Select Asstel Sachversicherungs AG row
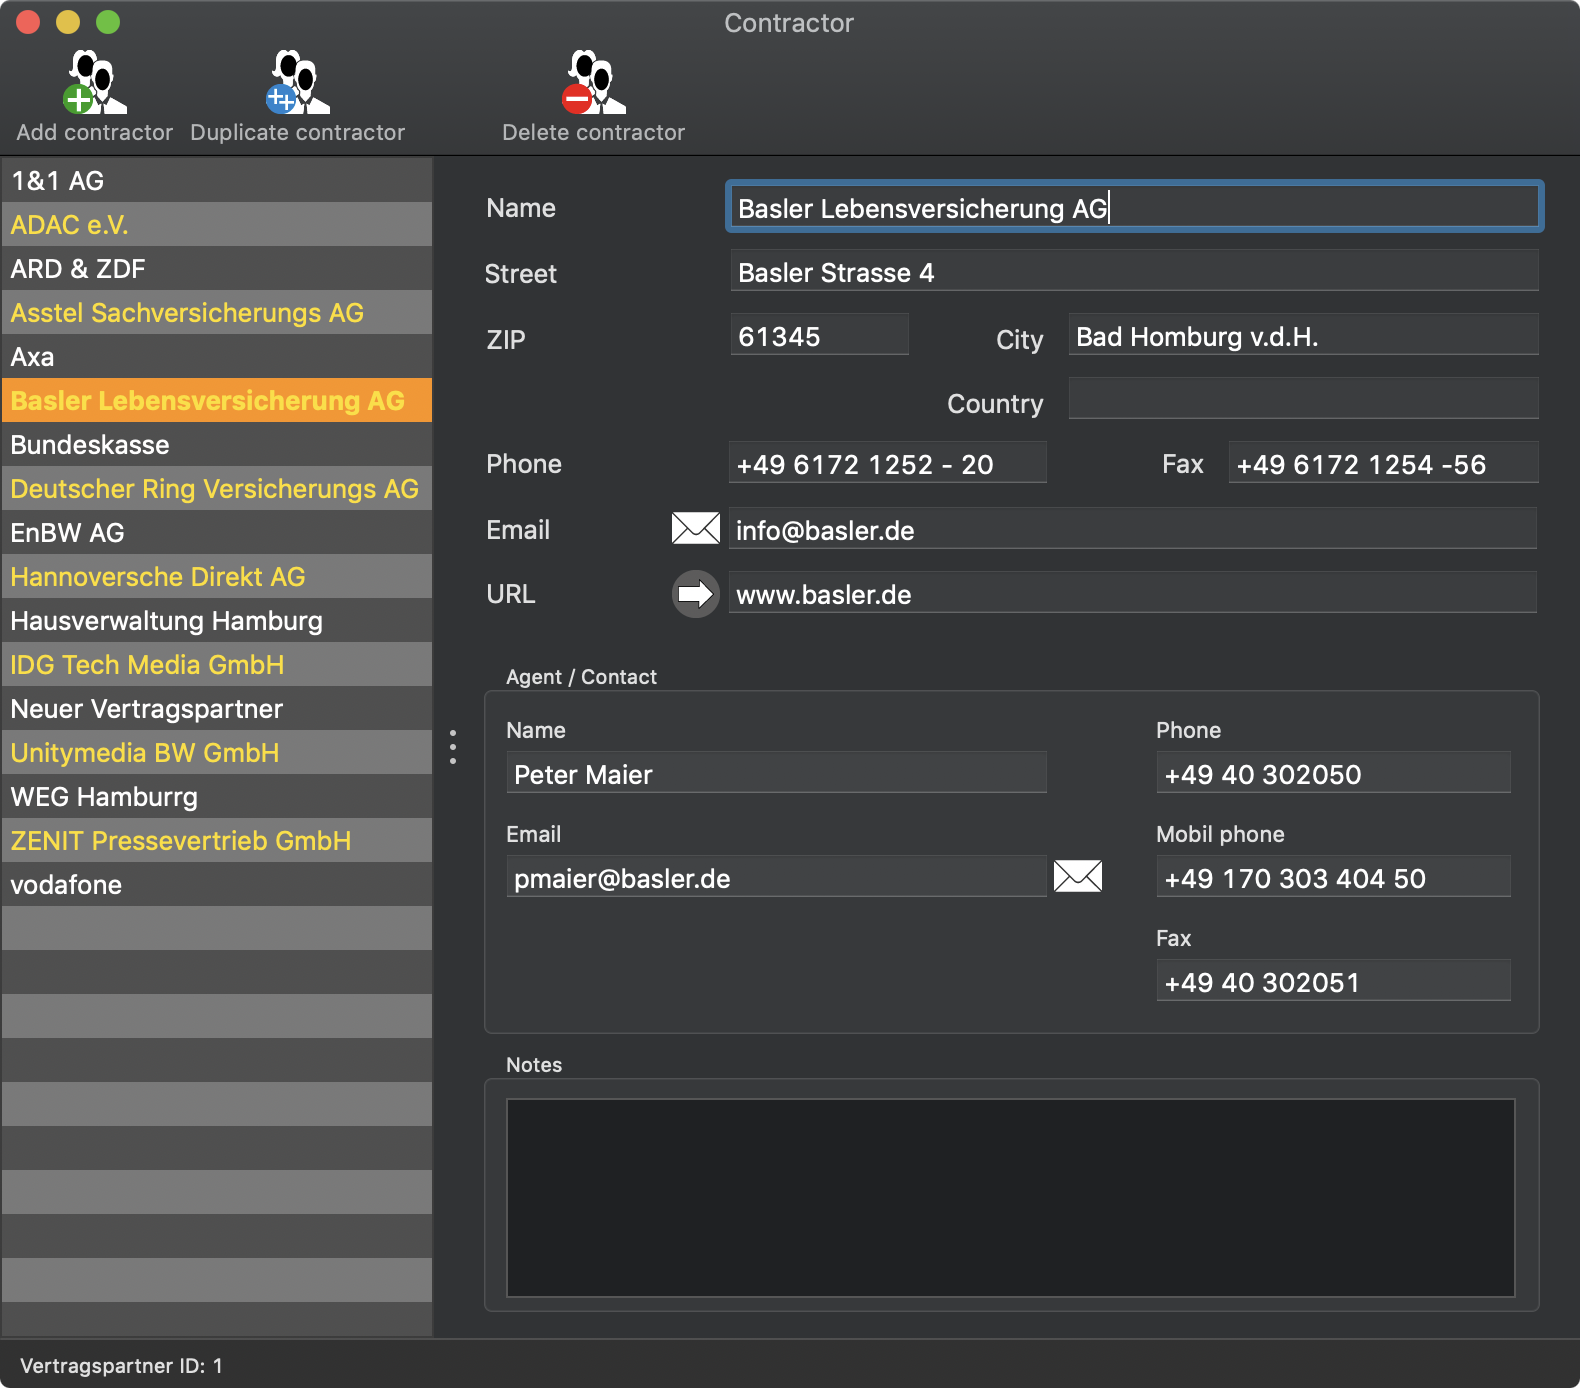Image resolution: width=1580 pixels, height=1388 pixels. click(x=217, y=313)
